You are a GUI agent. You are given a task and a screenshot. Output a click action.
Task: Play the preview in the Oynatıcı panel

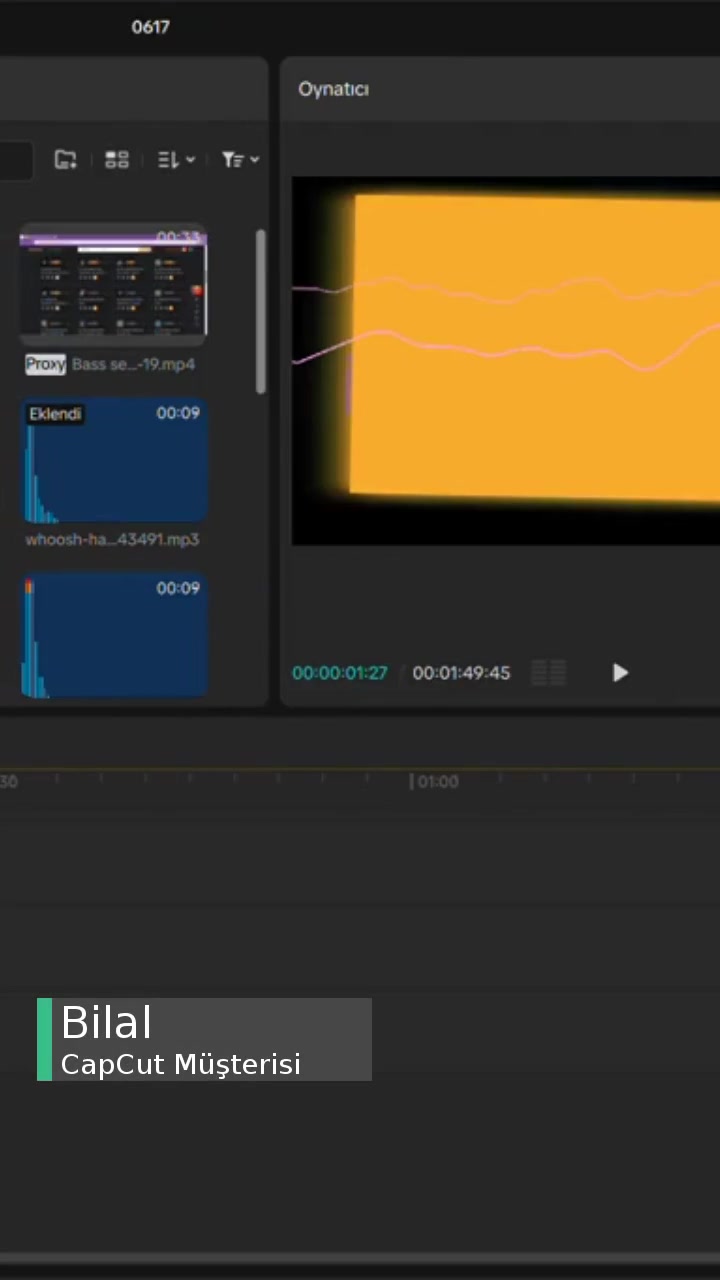pyautogui.click(x=620, y=673)
